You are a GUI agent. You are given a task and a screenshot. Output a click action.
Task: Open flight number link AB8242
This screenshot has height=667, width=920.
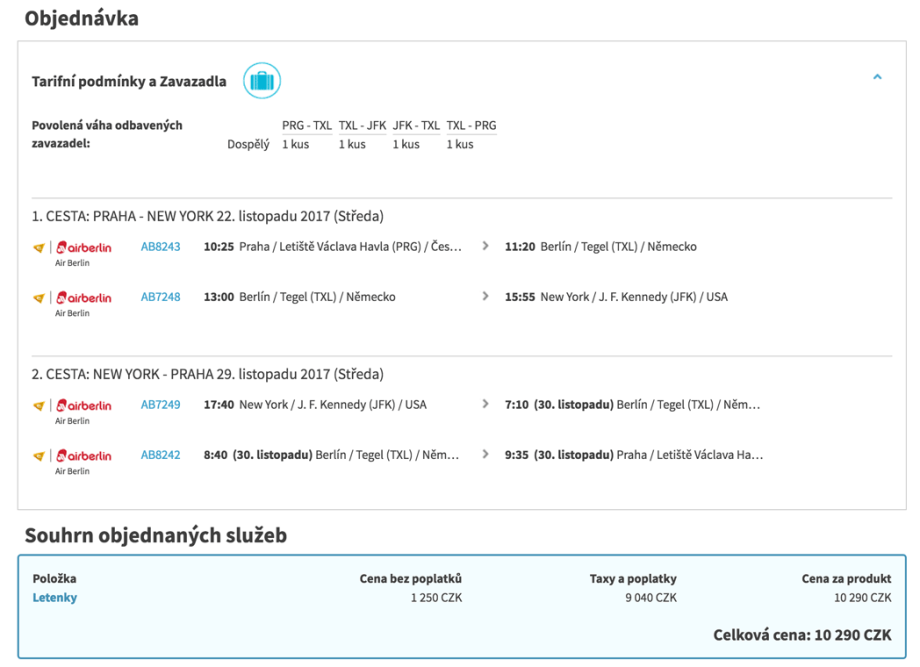pyautogui.click(x=160, y=455)
